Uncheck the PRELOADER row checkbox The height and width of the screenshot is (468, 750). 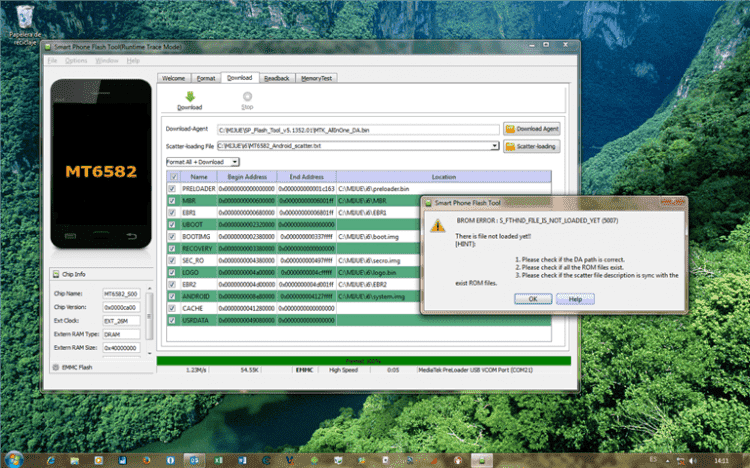(172, 189)
